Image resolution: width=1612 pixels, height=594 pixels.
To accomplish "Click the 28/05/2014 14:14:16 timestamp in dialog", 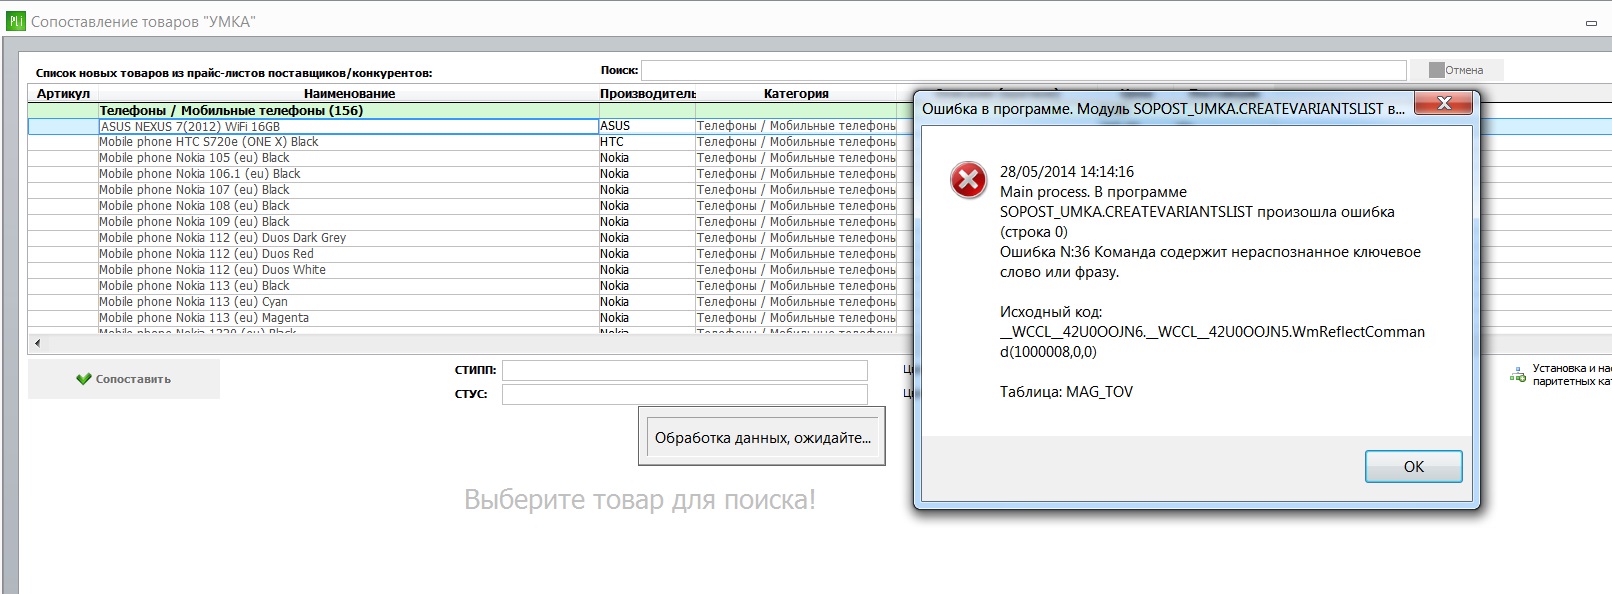I will 1067,172.
